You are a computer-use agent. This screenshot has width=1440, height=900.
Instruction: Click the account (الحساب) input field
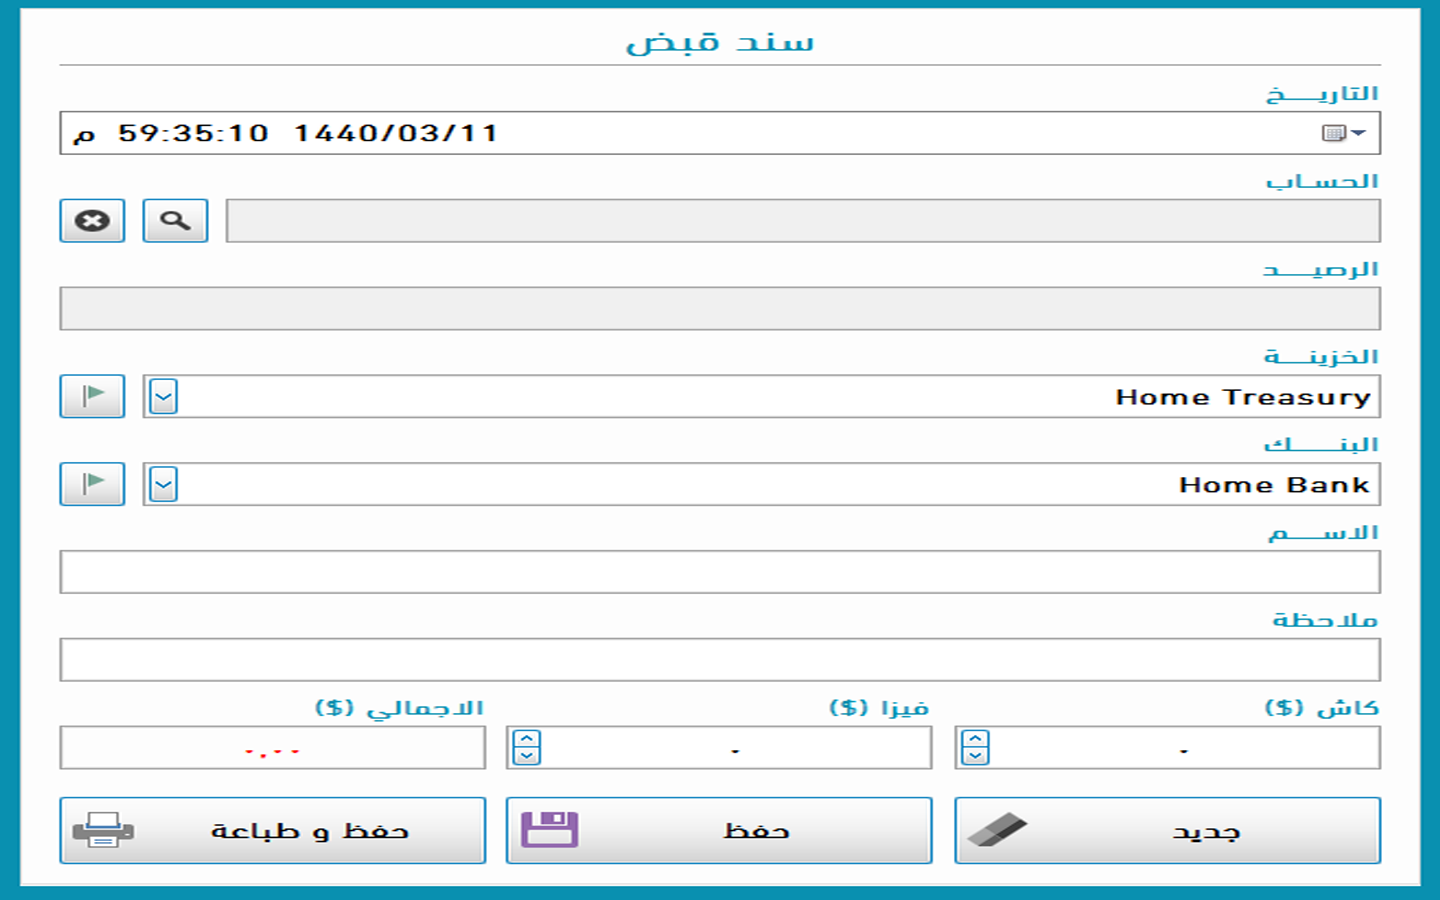click(x=802, y=221)
